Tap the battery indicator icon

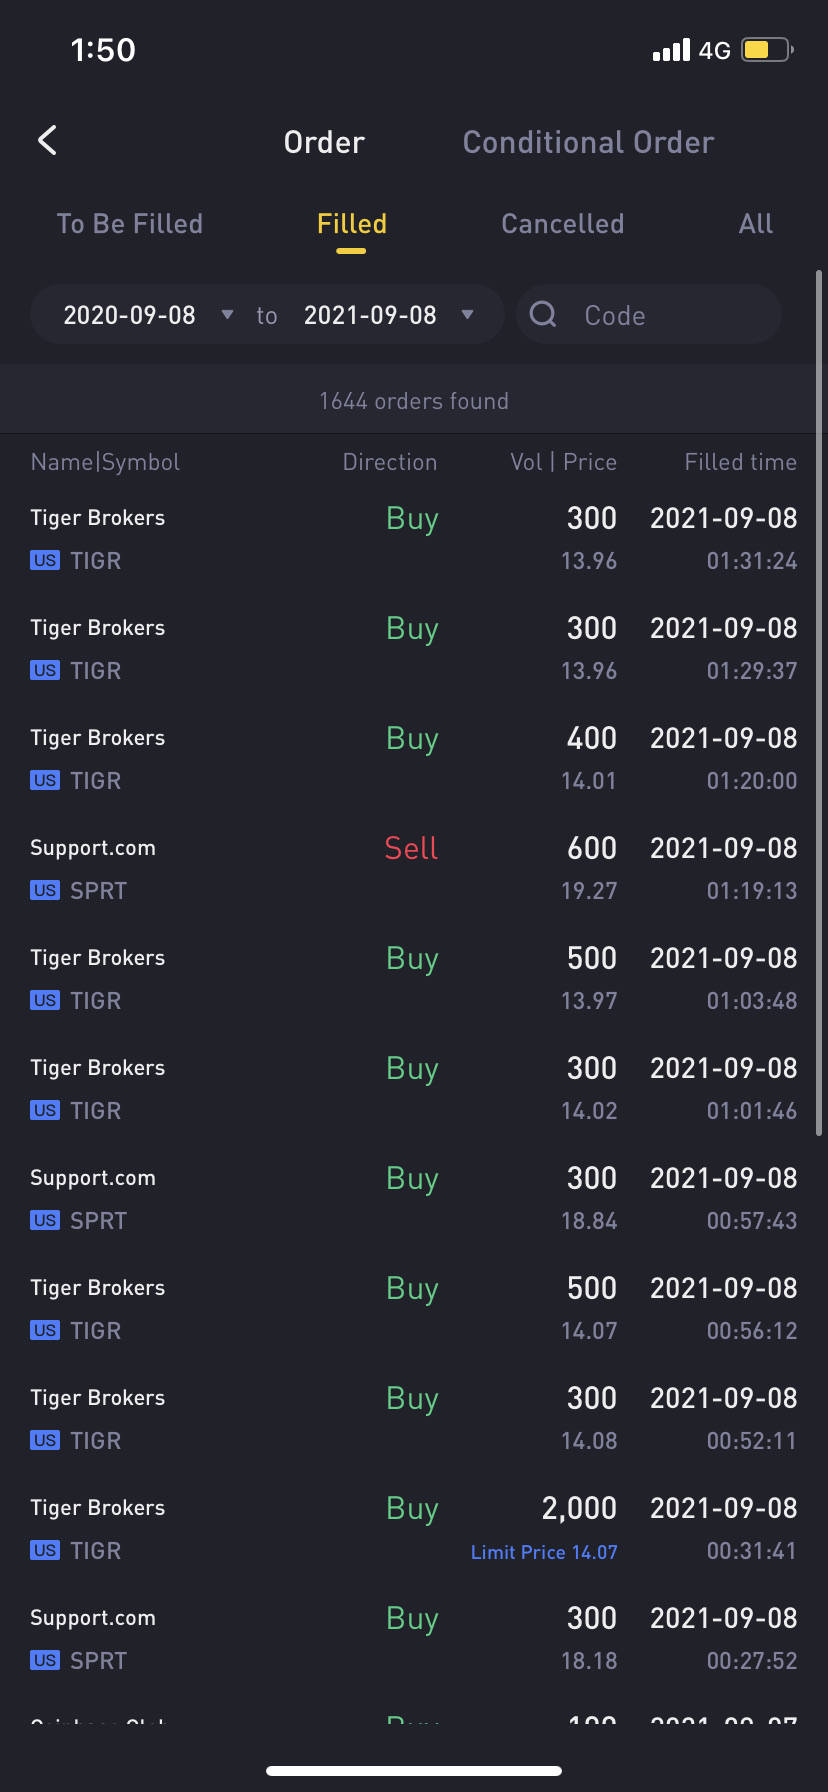click(767, 50)
